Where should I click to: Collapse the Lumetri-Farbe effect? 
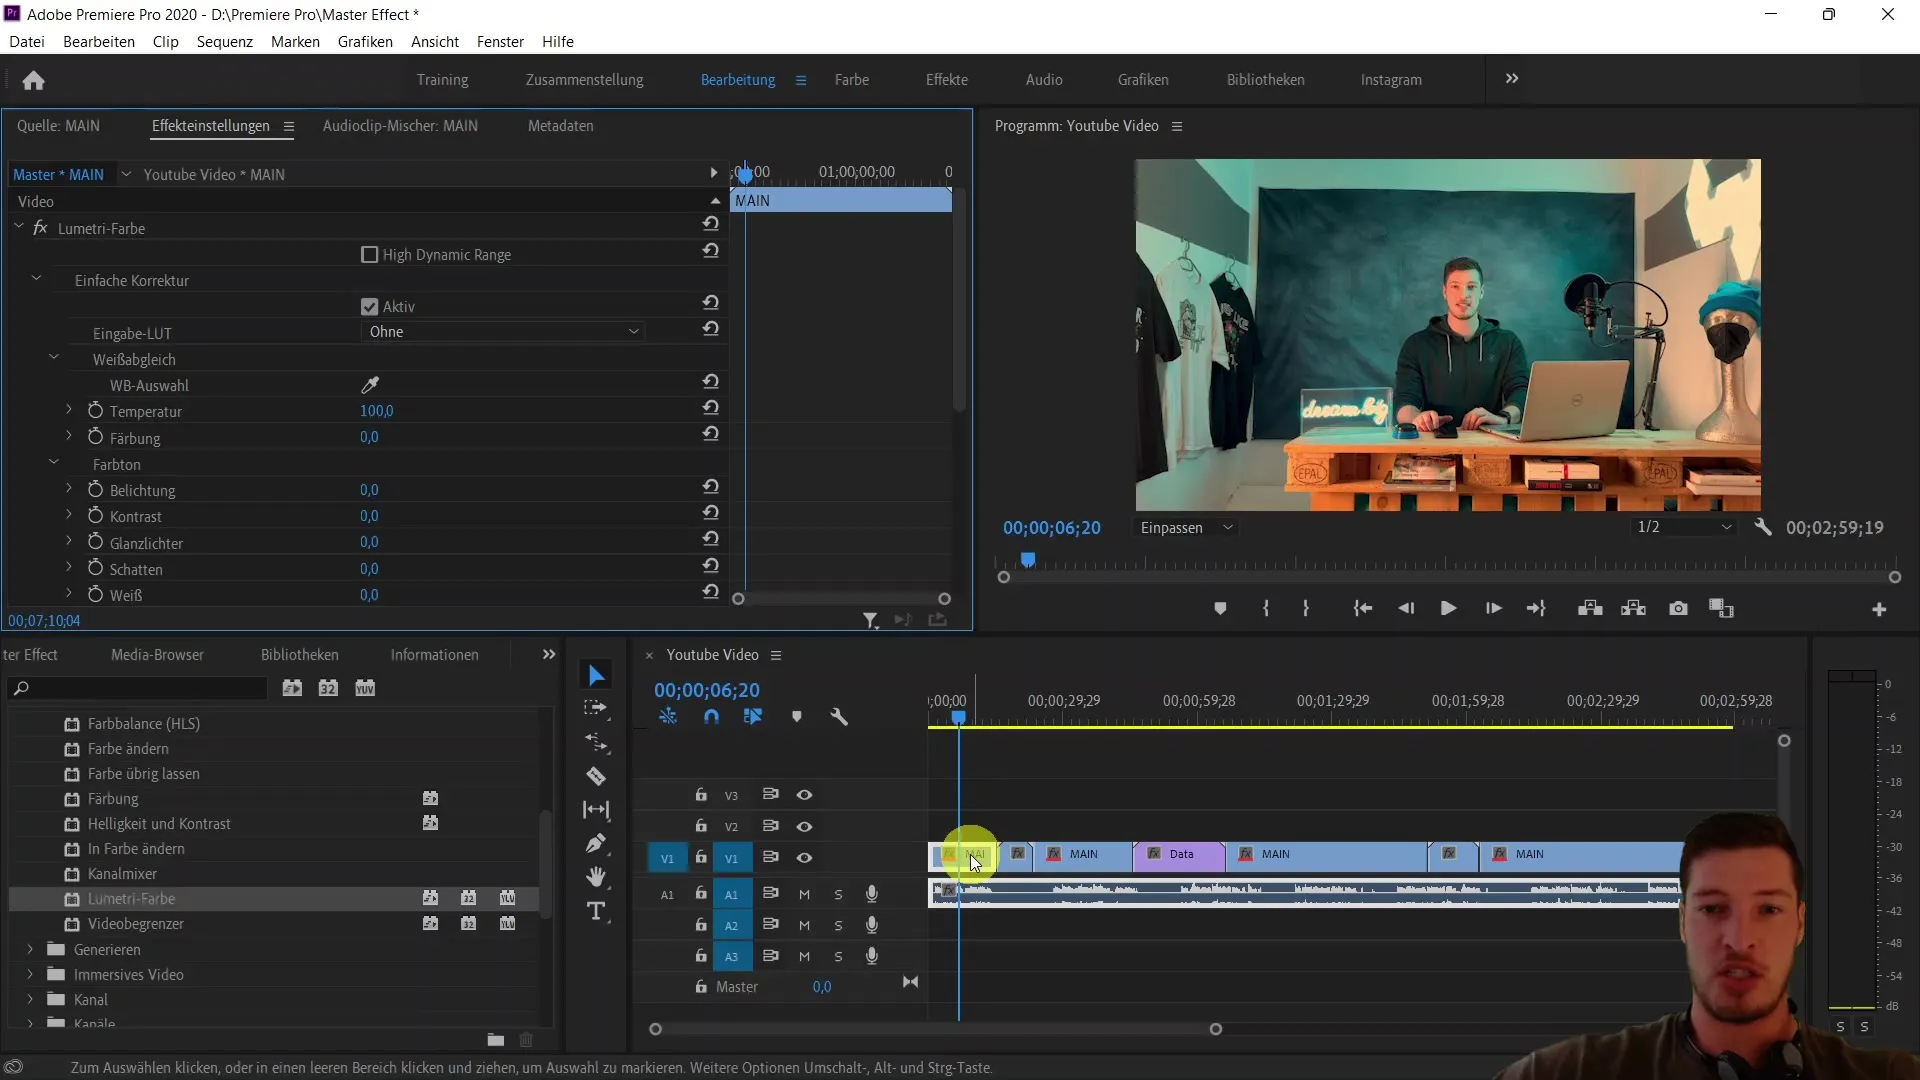[x=18, y=228]
